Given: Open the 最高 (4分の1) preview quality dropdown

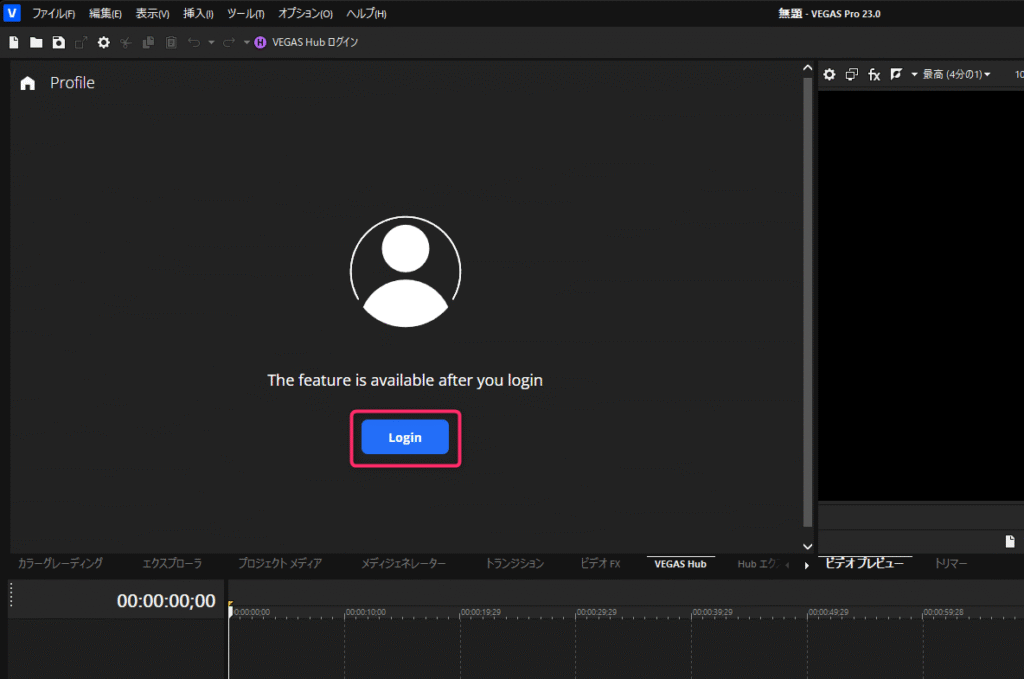Looking at the screenshot, I should click(956, 75).
